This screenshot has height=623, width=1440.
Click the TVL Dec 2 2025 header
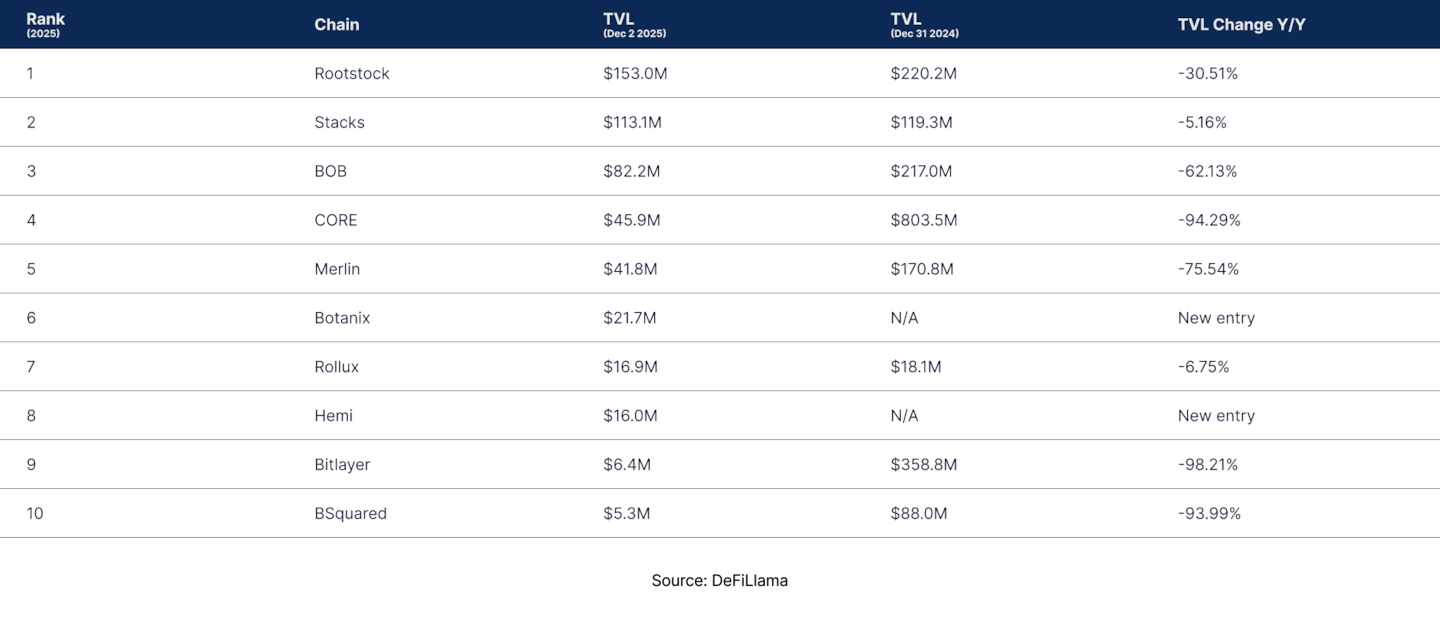pos(633,25)
